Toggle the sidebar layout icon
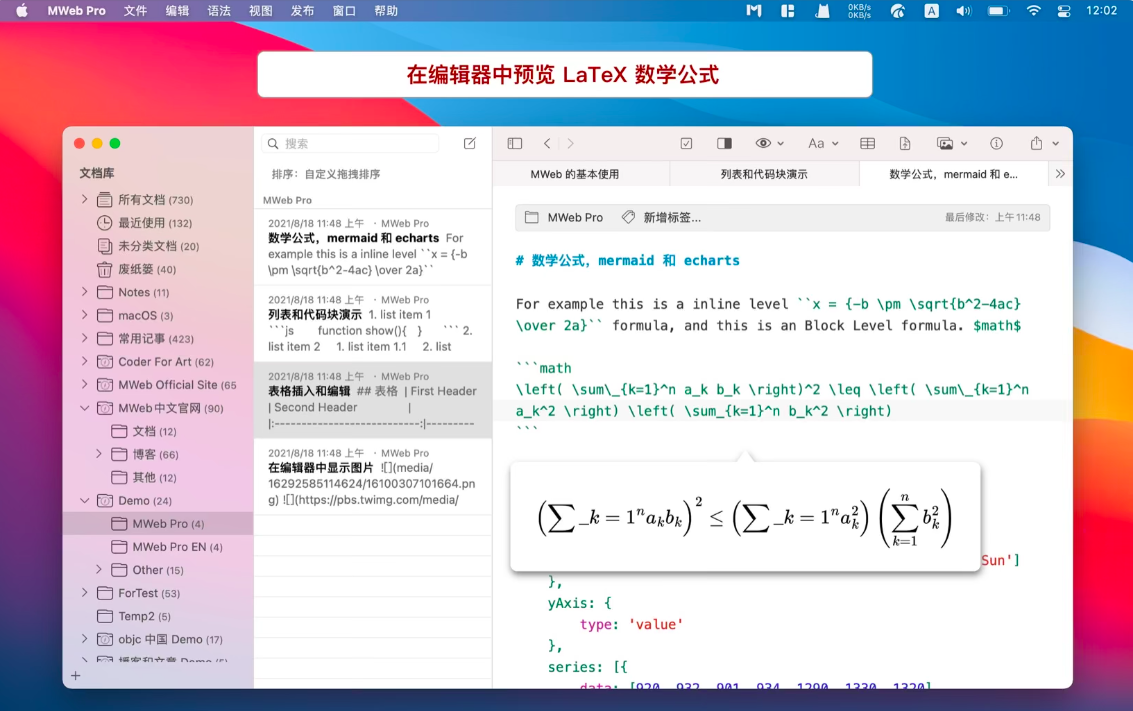1133x711 pixels. click(x=514, y=143)
